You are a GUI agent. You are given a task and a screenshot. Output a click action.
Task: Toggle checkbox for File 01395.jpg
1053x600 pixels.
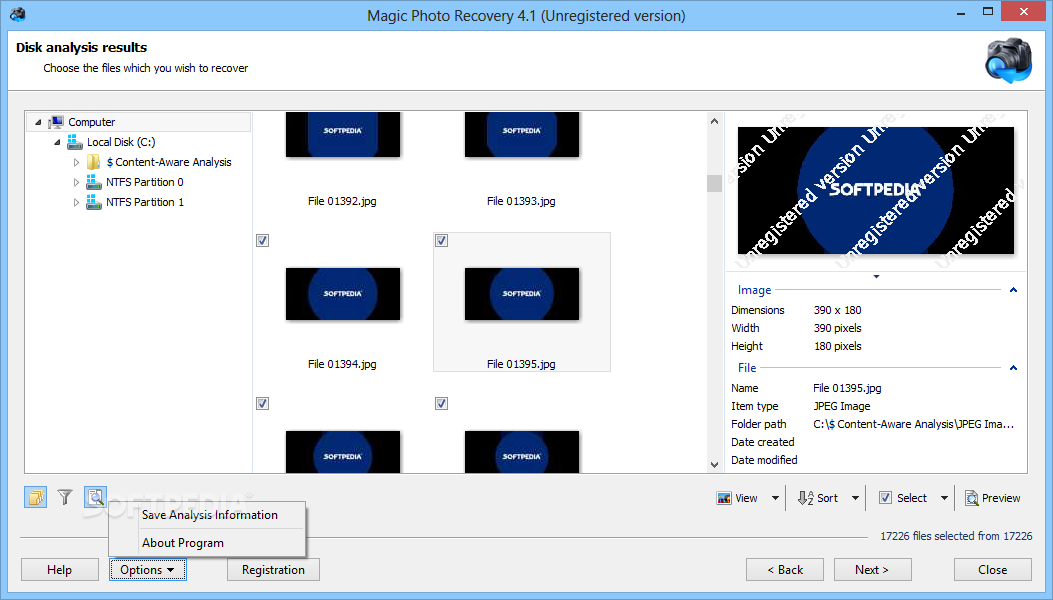[x=441, y=241]
